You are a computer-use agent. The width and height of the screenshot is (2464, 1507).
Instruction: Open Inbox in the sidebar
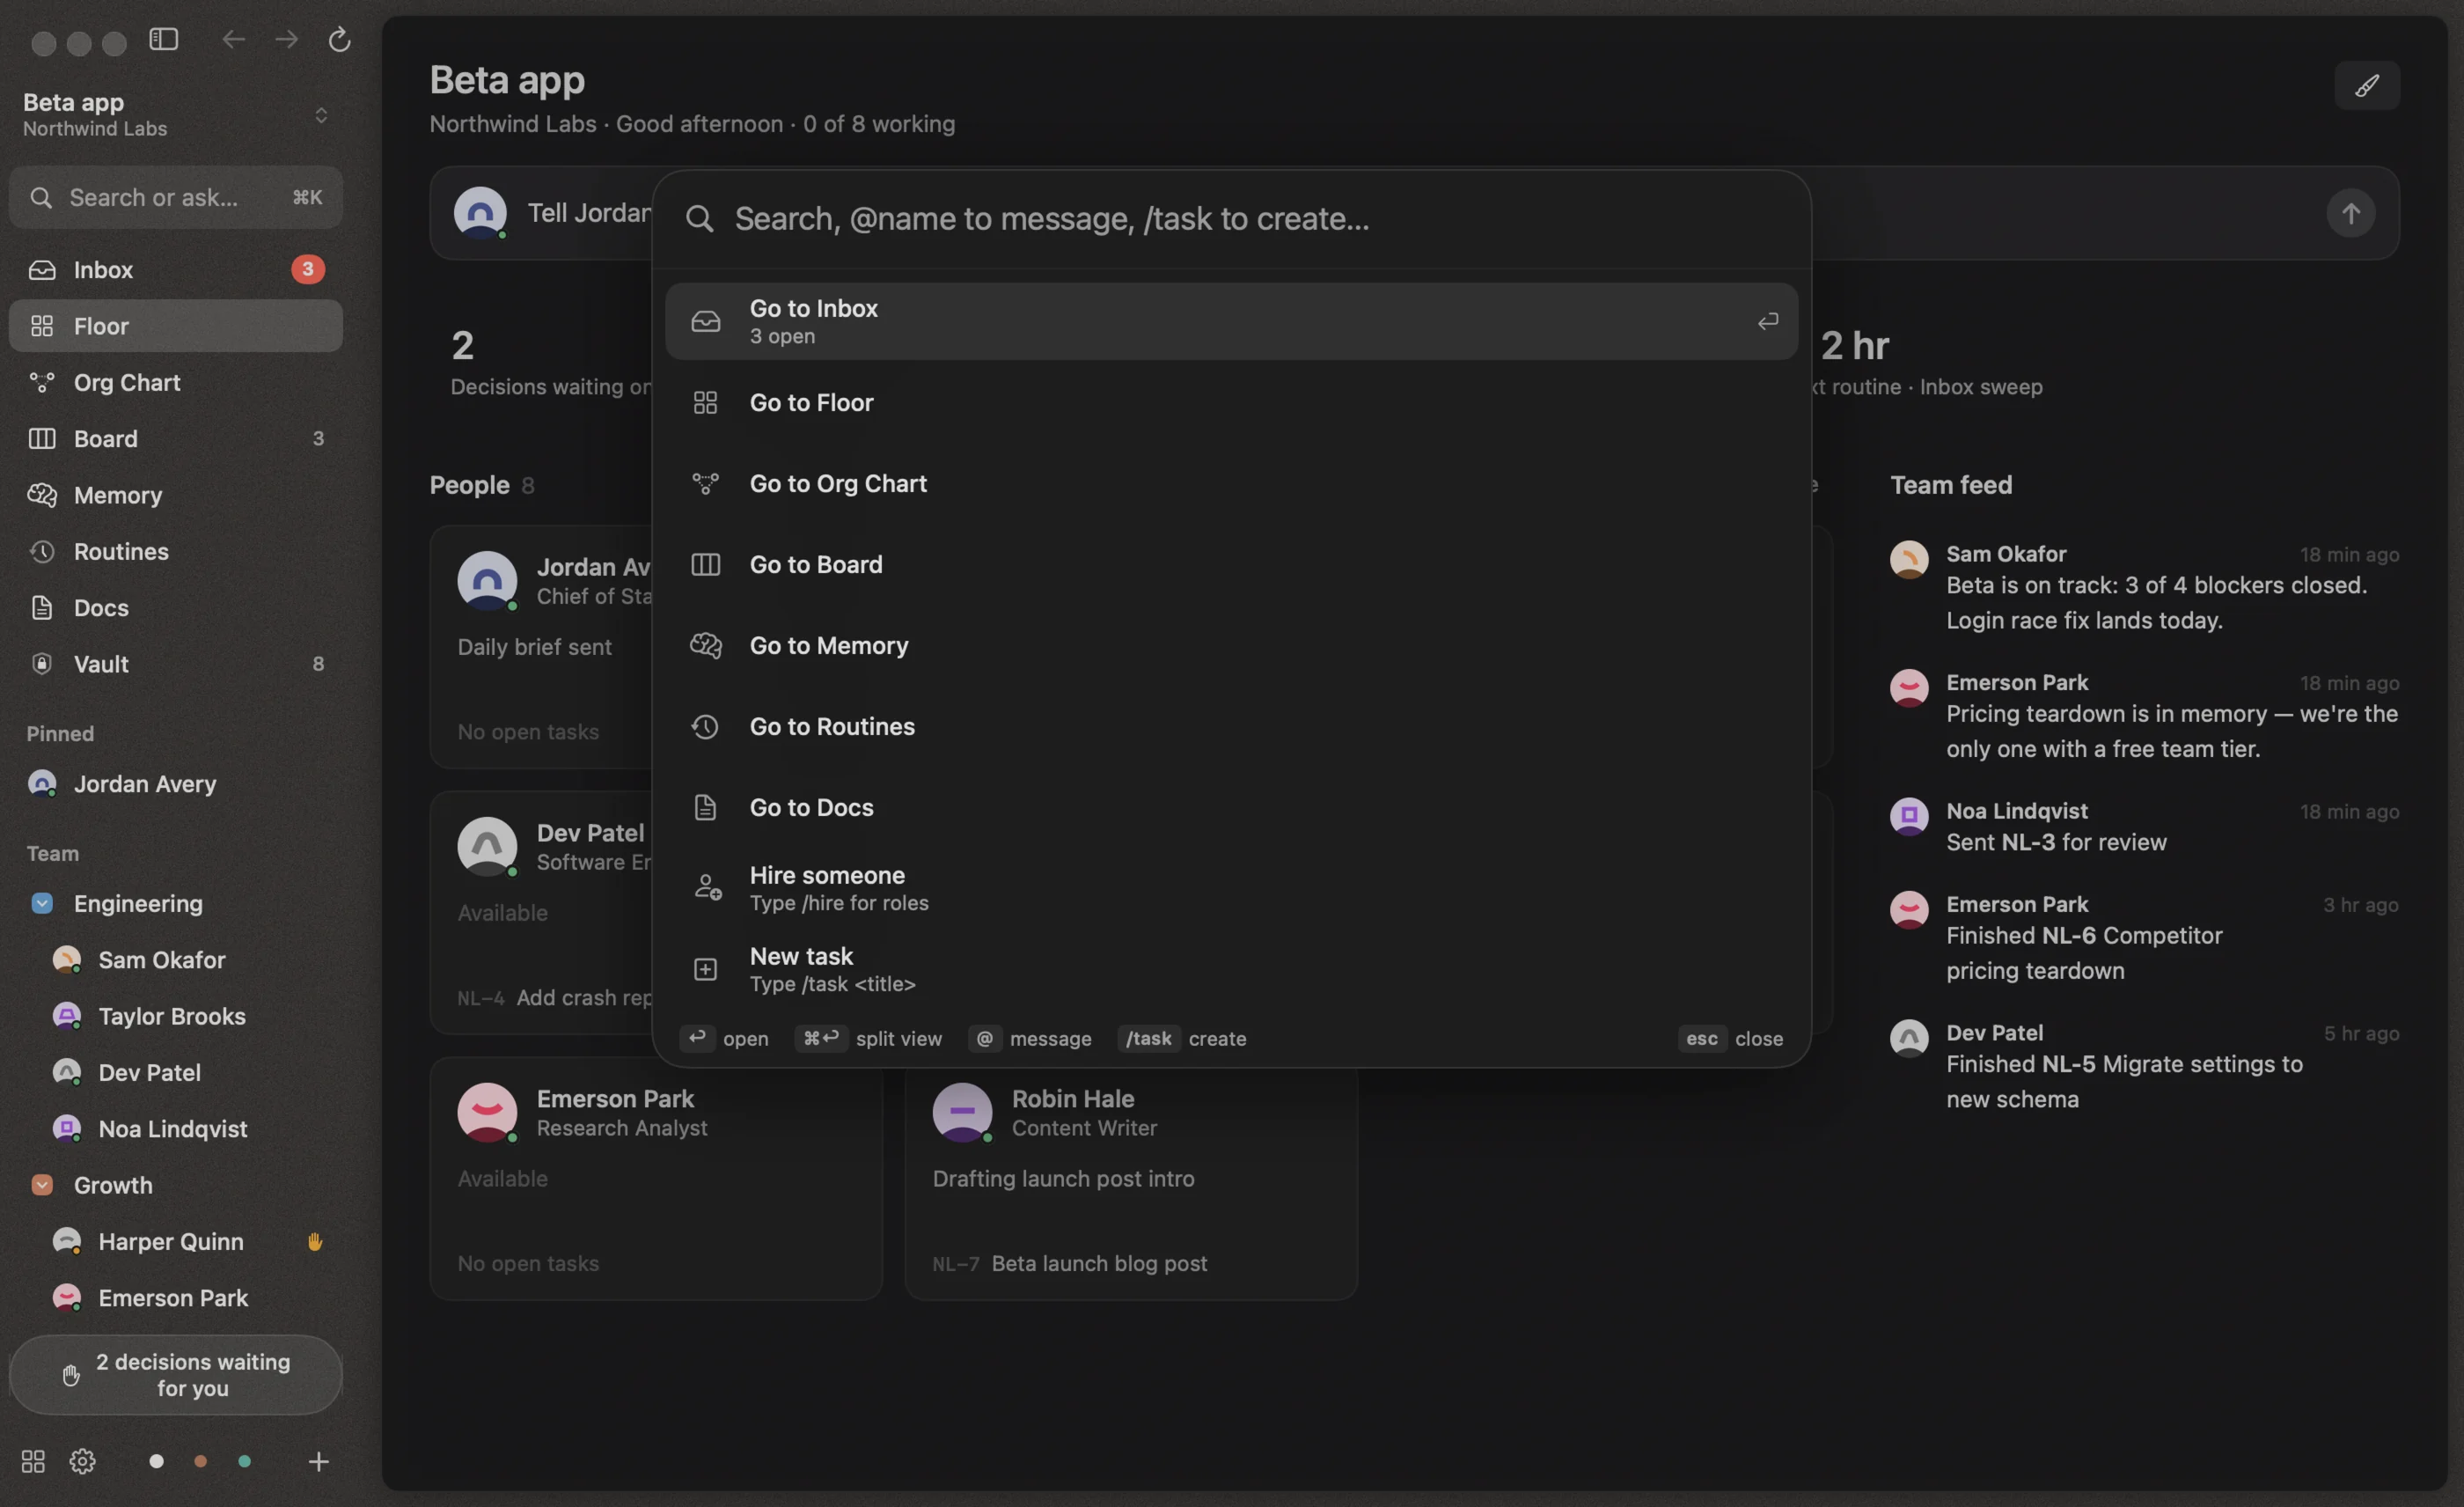[176, 270]
